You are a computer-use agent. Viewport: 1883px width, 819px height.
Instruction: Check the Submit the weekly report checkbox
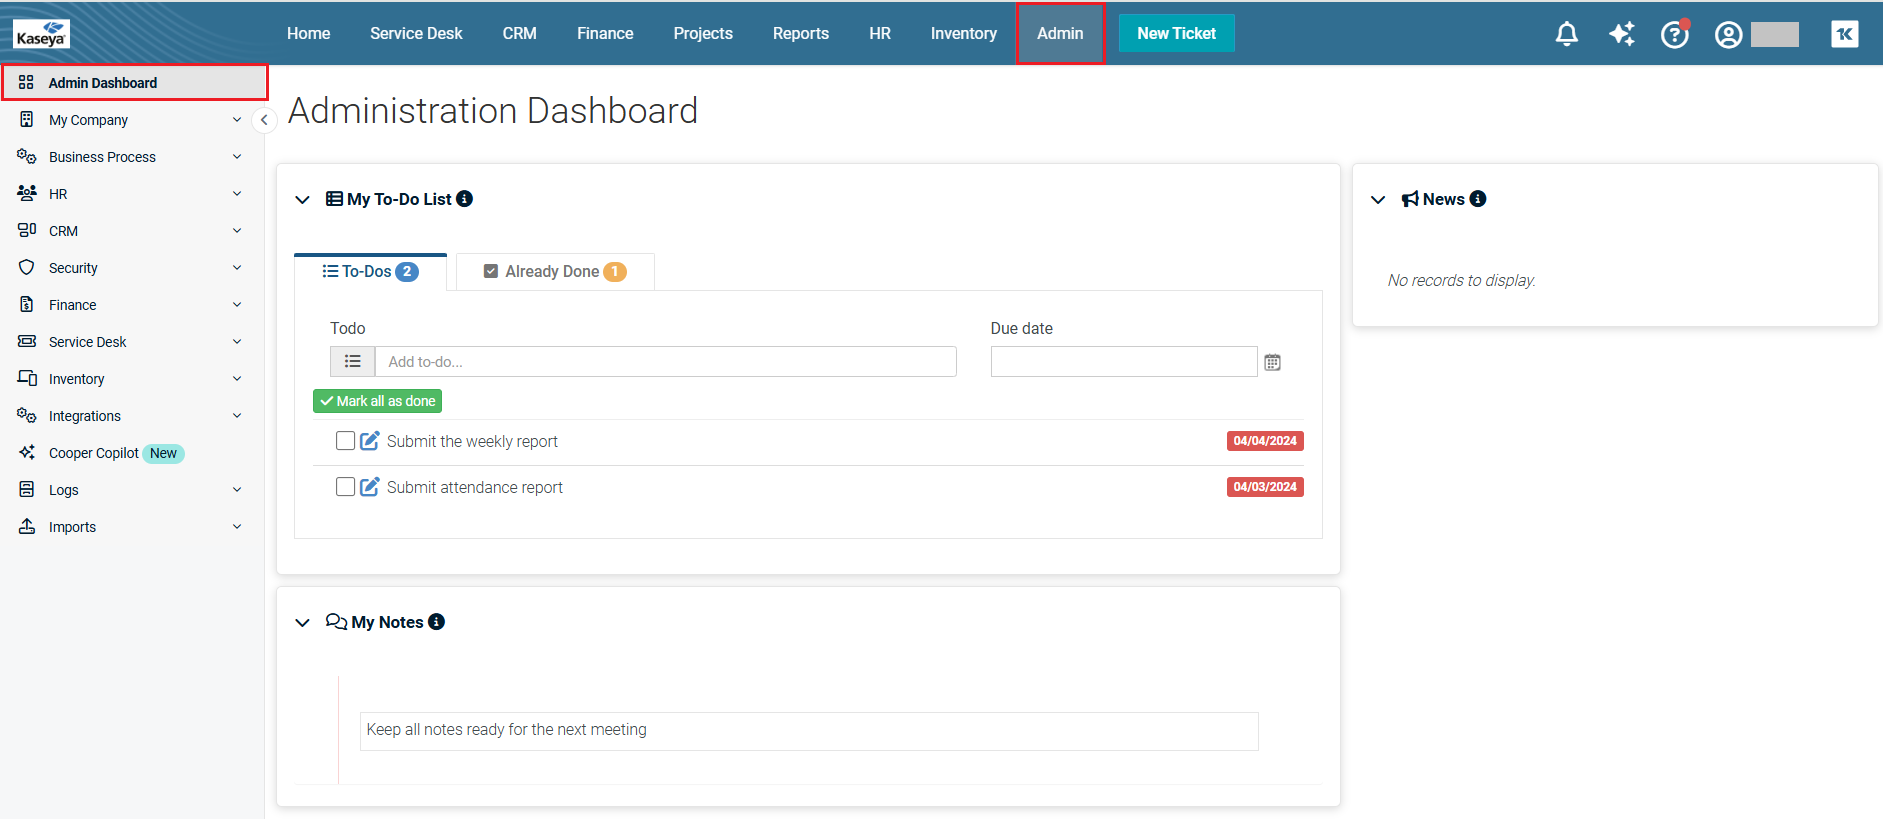point(345,441)
